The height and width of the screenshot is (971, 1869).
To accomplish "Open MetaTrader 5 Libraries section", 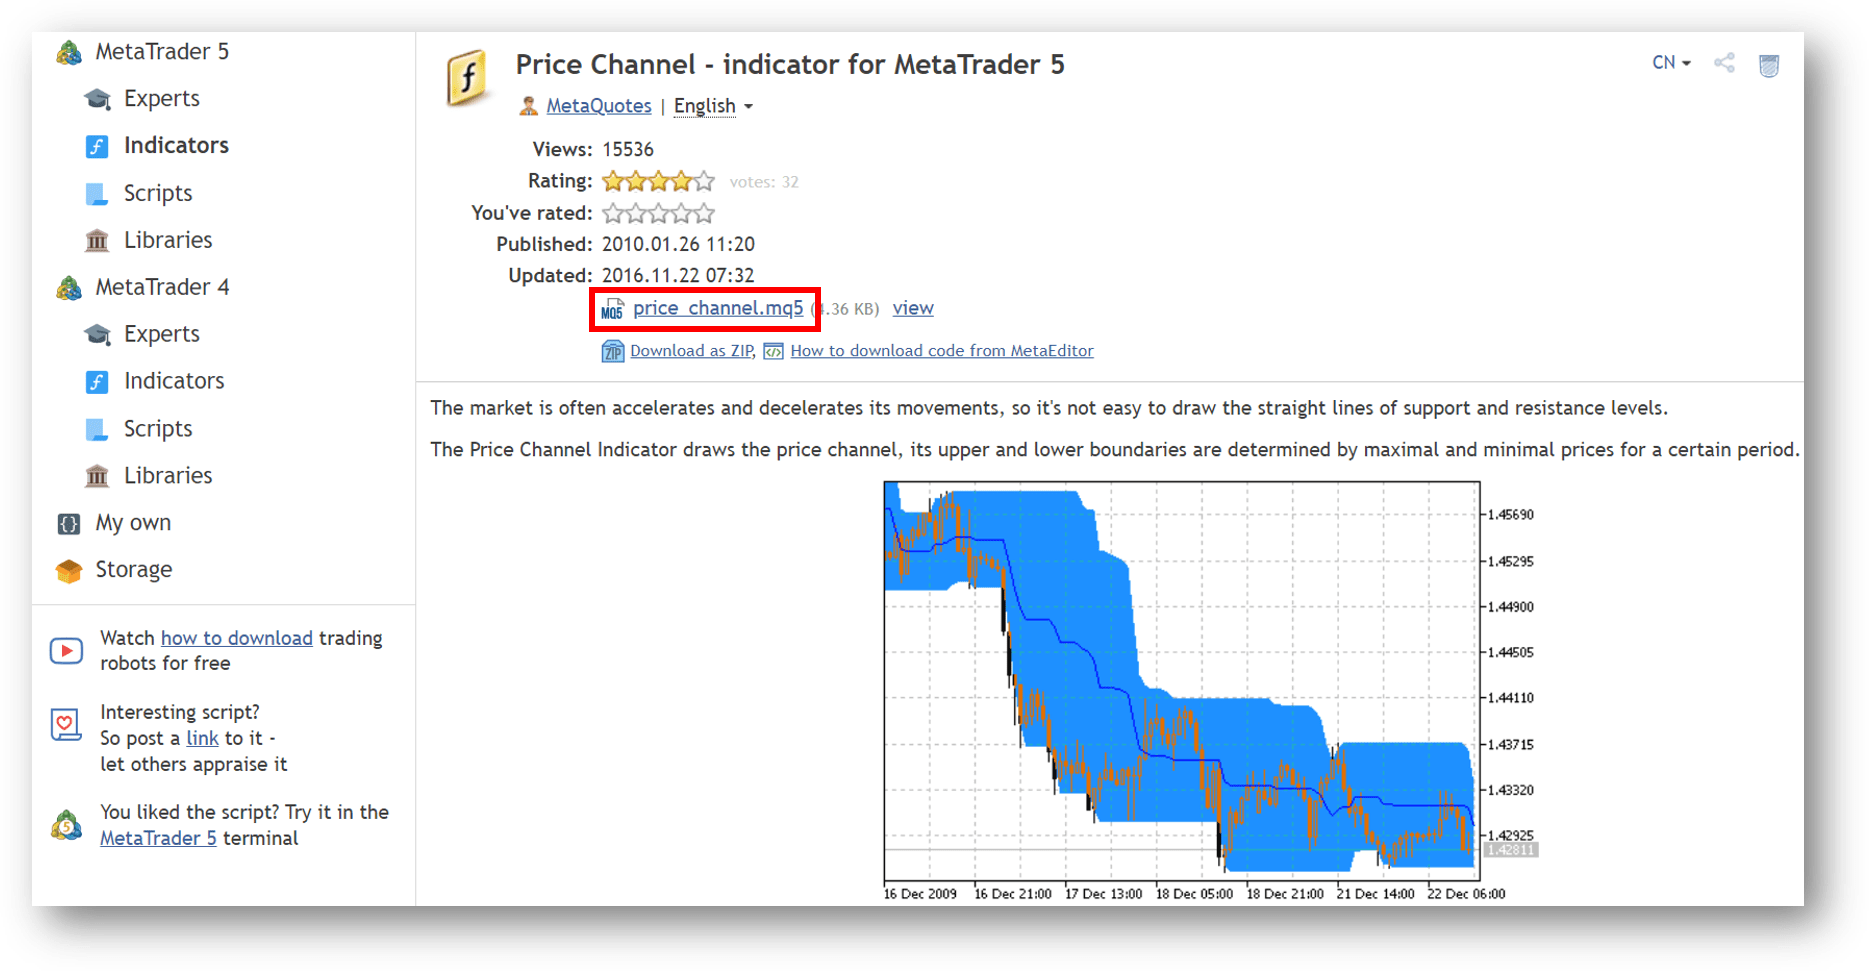I will click(168, 241).
